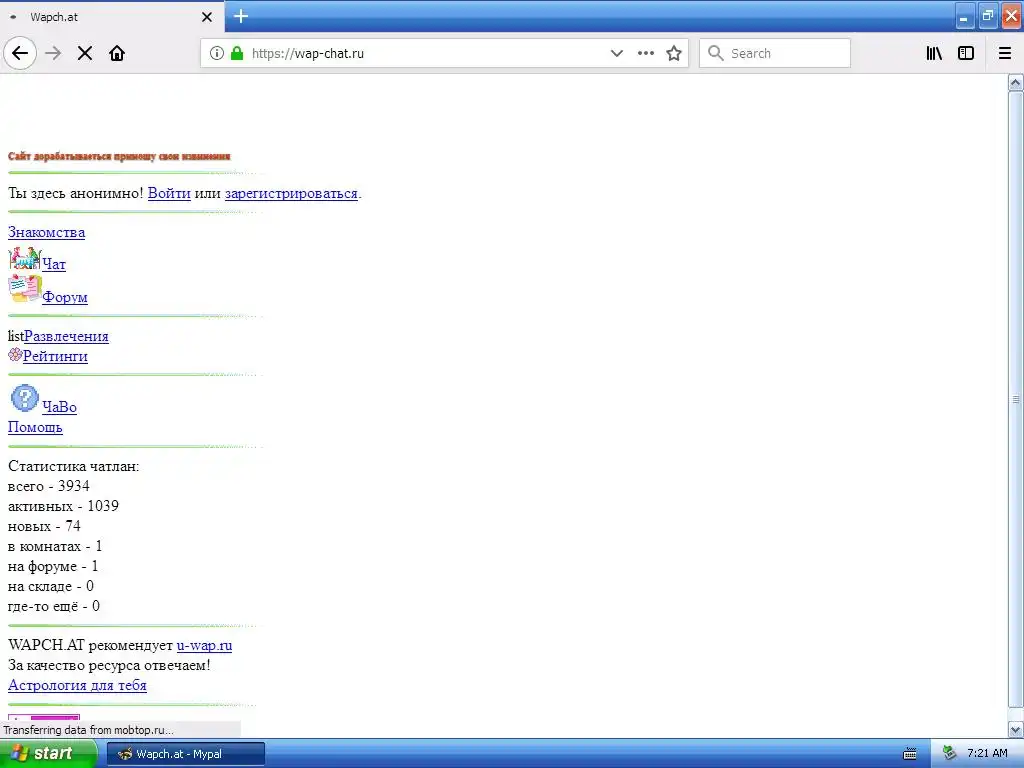Click the page vertical scrollbar thumb
The image size is (1024, 768).
pos(1016,399)
